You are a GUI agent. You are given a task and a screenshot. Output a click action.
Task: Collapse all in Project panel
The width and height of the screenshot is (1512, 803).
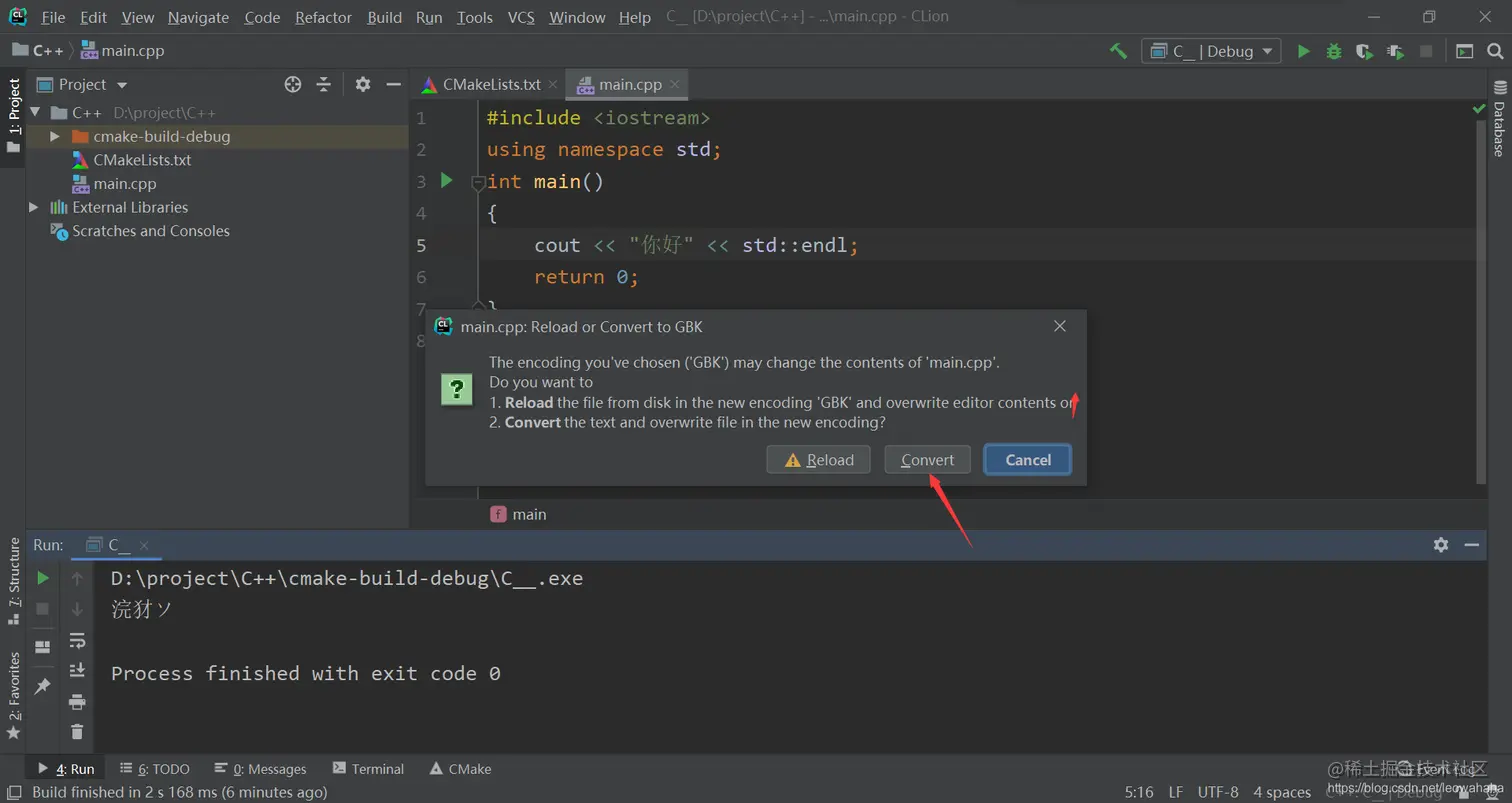(x=324, y=85)
